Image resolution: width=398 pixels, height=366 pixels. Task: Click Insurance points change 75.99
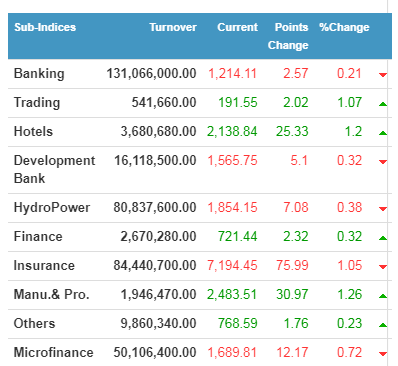pyautogui.click(x=292, y=266)
